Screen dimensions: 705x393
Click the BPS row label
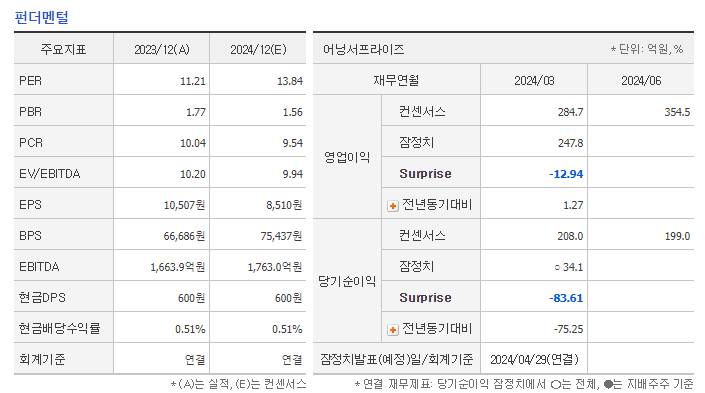(30, 236)
